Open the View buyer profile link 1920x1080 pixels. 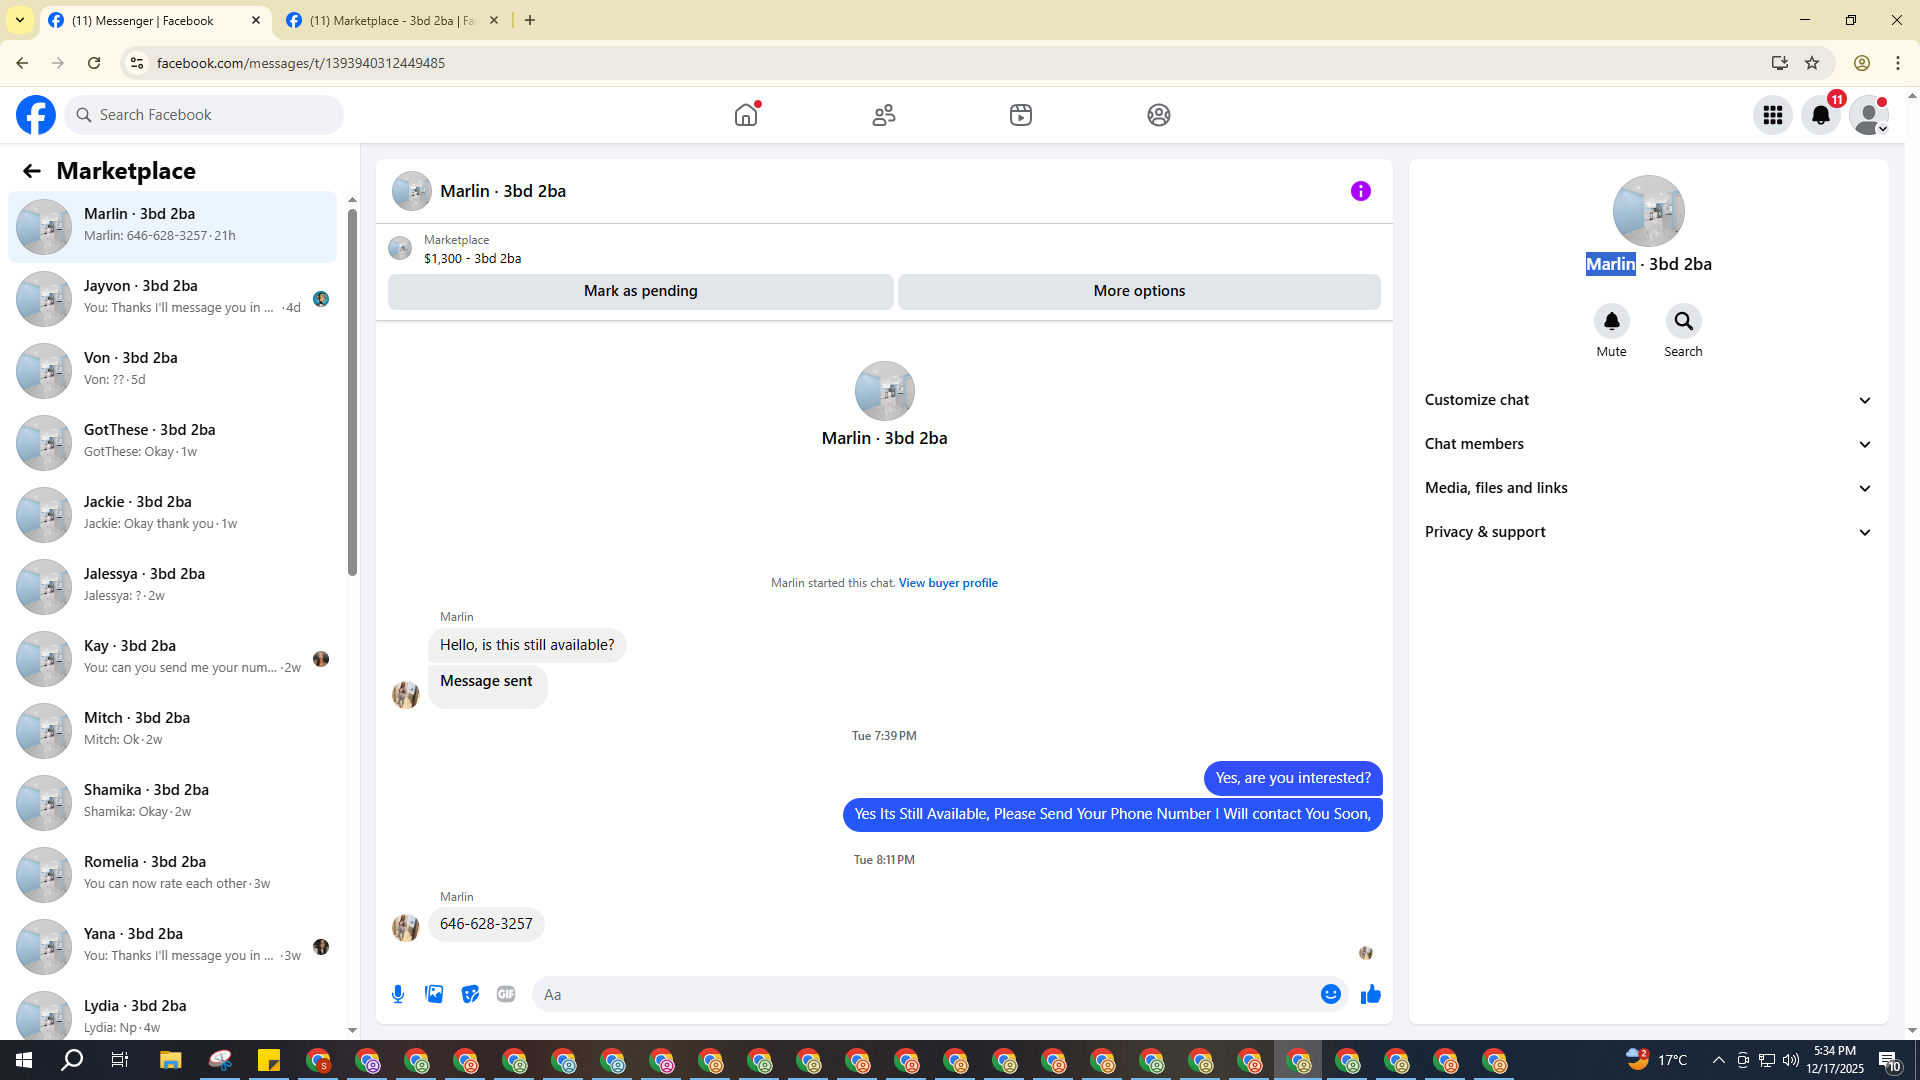tap(947, 583)
